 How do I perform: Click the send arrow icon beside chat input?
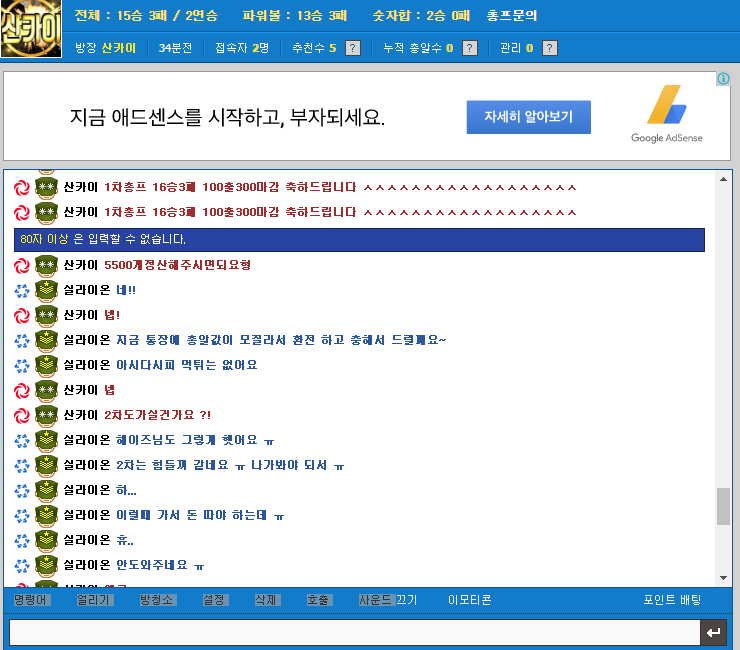[x=714, y=633]
